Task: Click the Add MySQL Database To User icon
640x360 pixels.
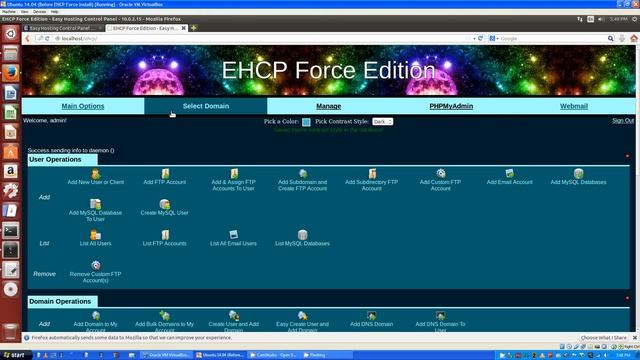Action: click(x=96, y=204)
